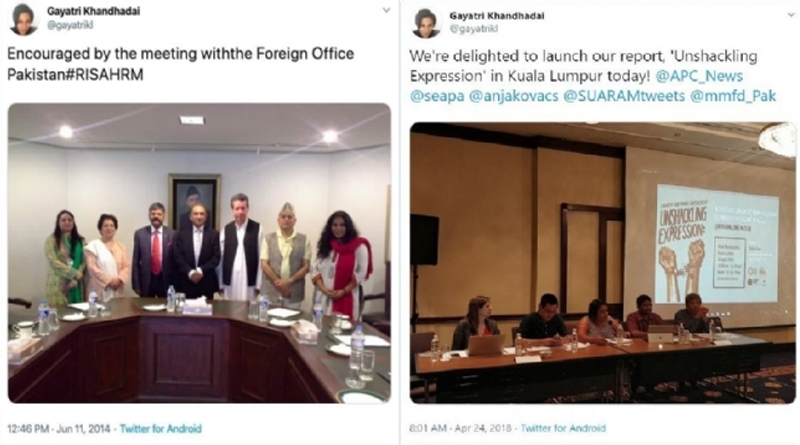Image resolution: width=800 pixels, height=445 pixels.
Task: Expand the left tweet's options chevron
Action: point(386,10)
